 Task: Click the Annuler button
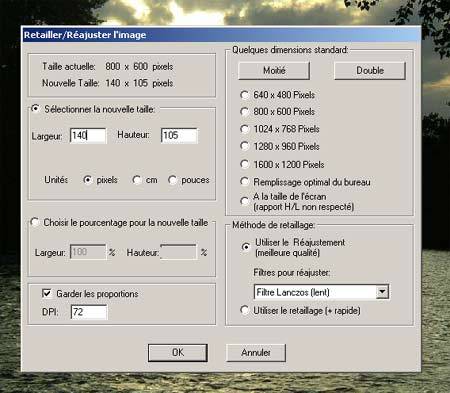point(256,353)
